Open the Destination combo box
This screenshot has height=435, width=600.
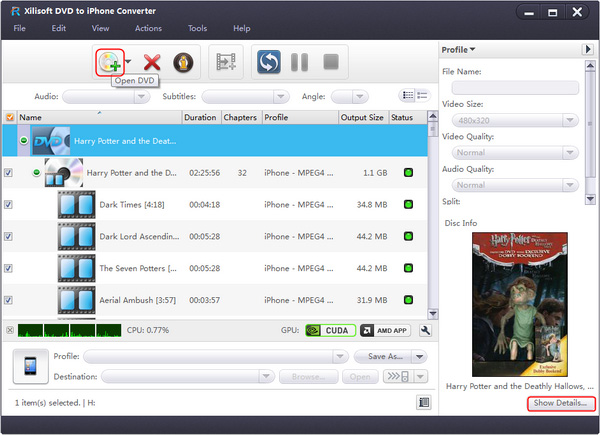[x=188, y=376]
